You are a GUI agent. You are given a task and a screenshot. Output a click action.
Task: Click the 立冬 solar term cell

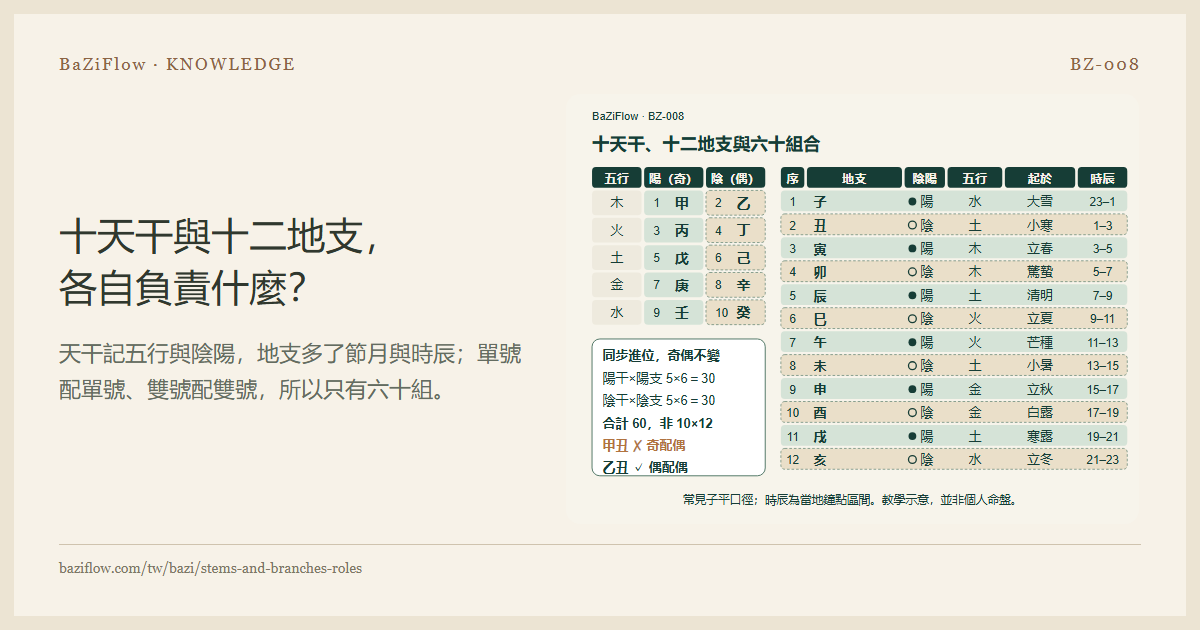pyautogui.click(x=1040, y=459)
